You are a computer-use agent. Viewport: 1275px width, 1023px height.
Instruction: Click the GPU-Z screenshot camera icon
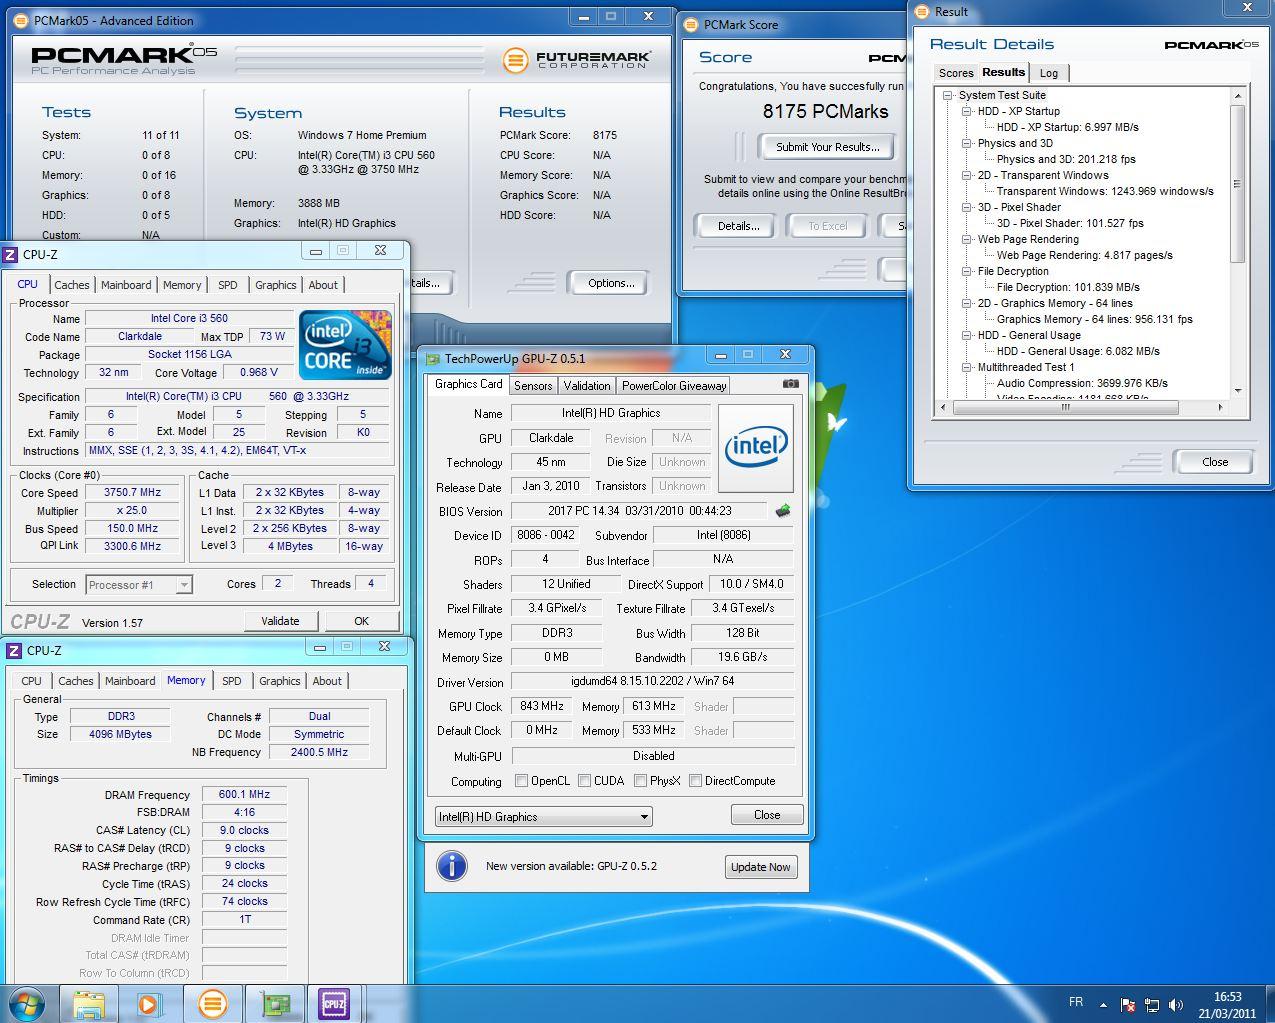[790, 383]
